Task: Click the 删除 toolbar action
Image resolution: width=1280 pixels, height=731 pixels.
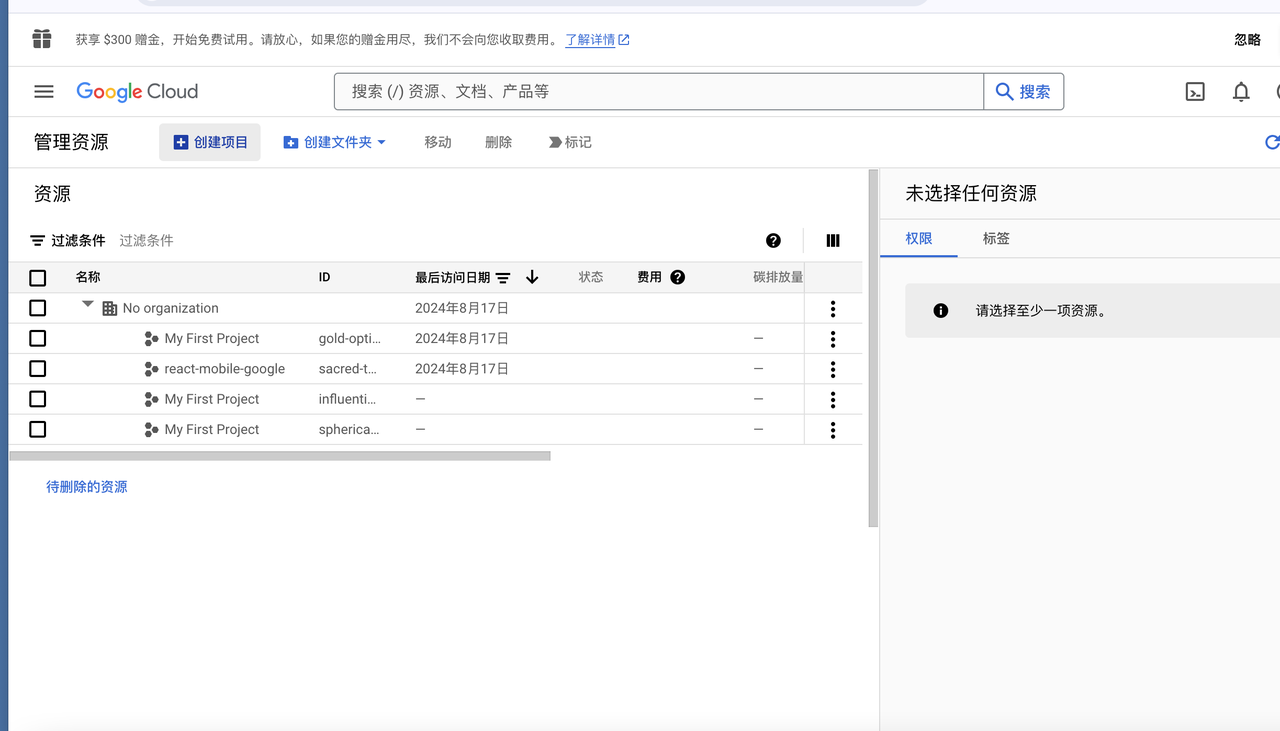Action: [x=499, y=142]
